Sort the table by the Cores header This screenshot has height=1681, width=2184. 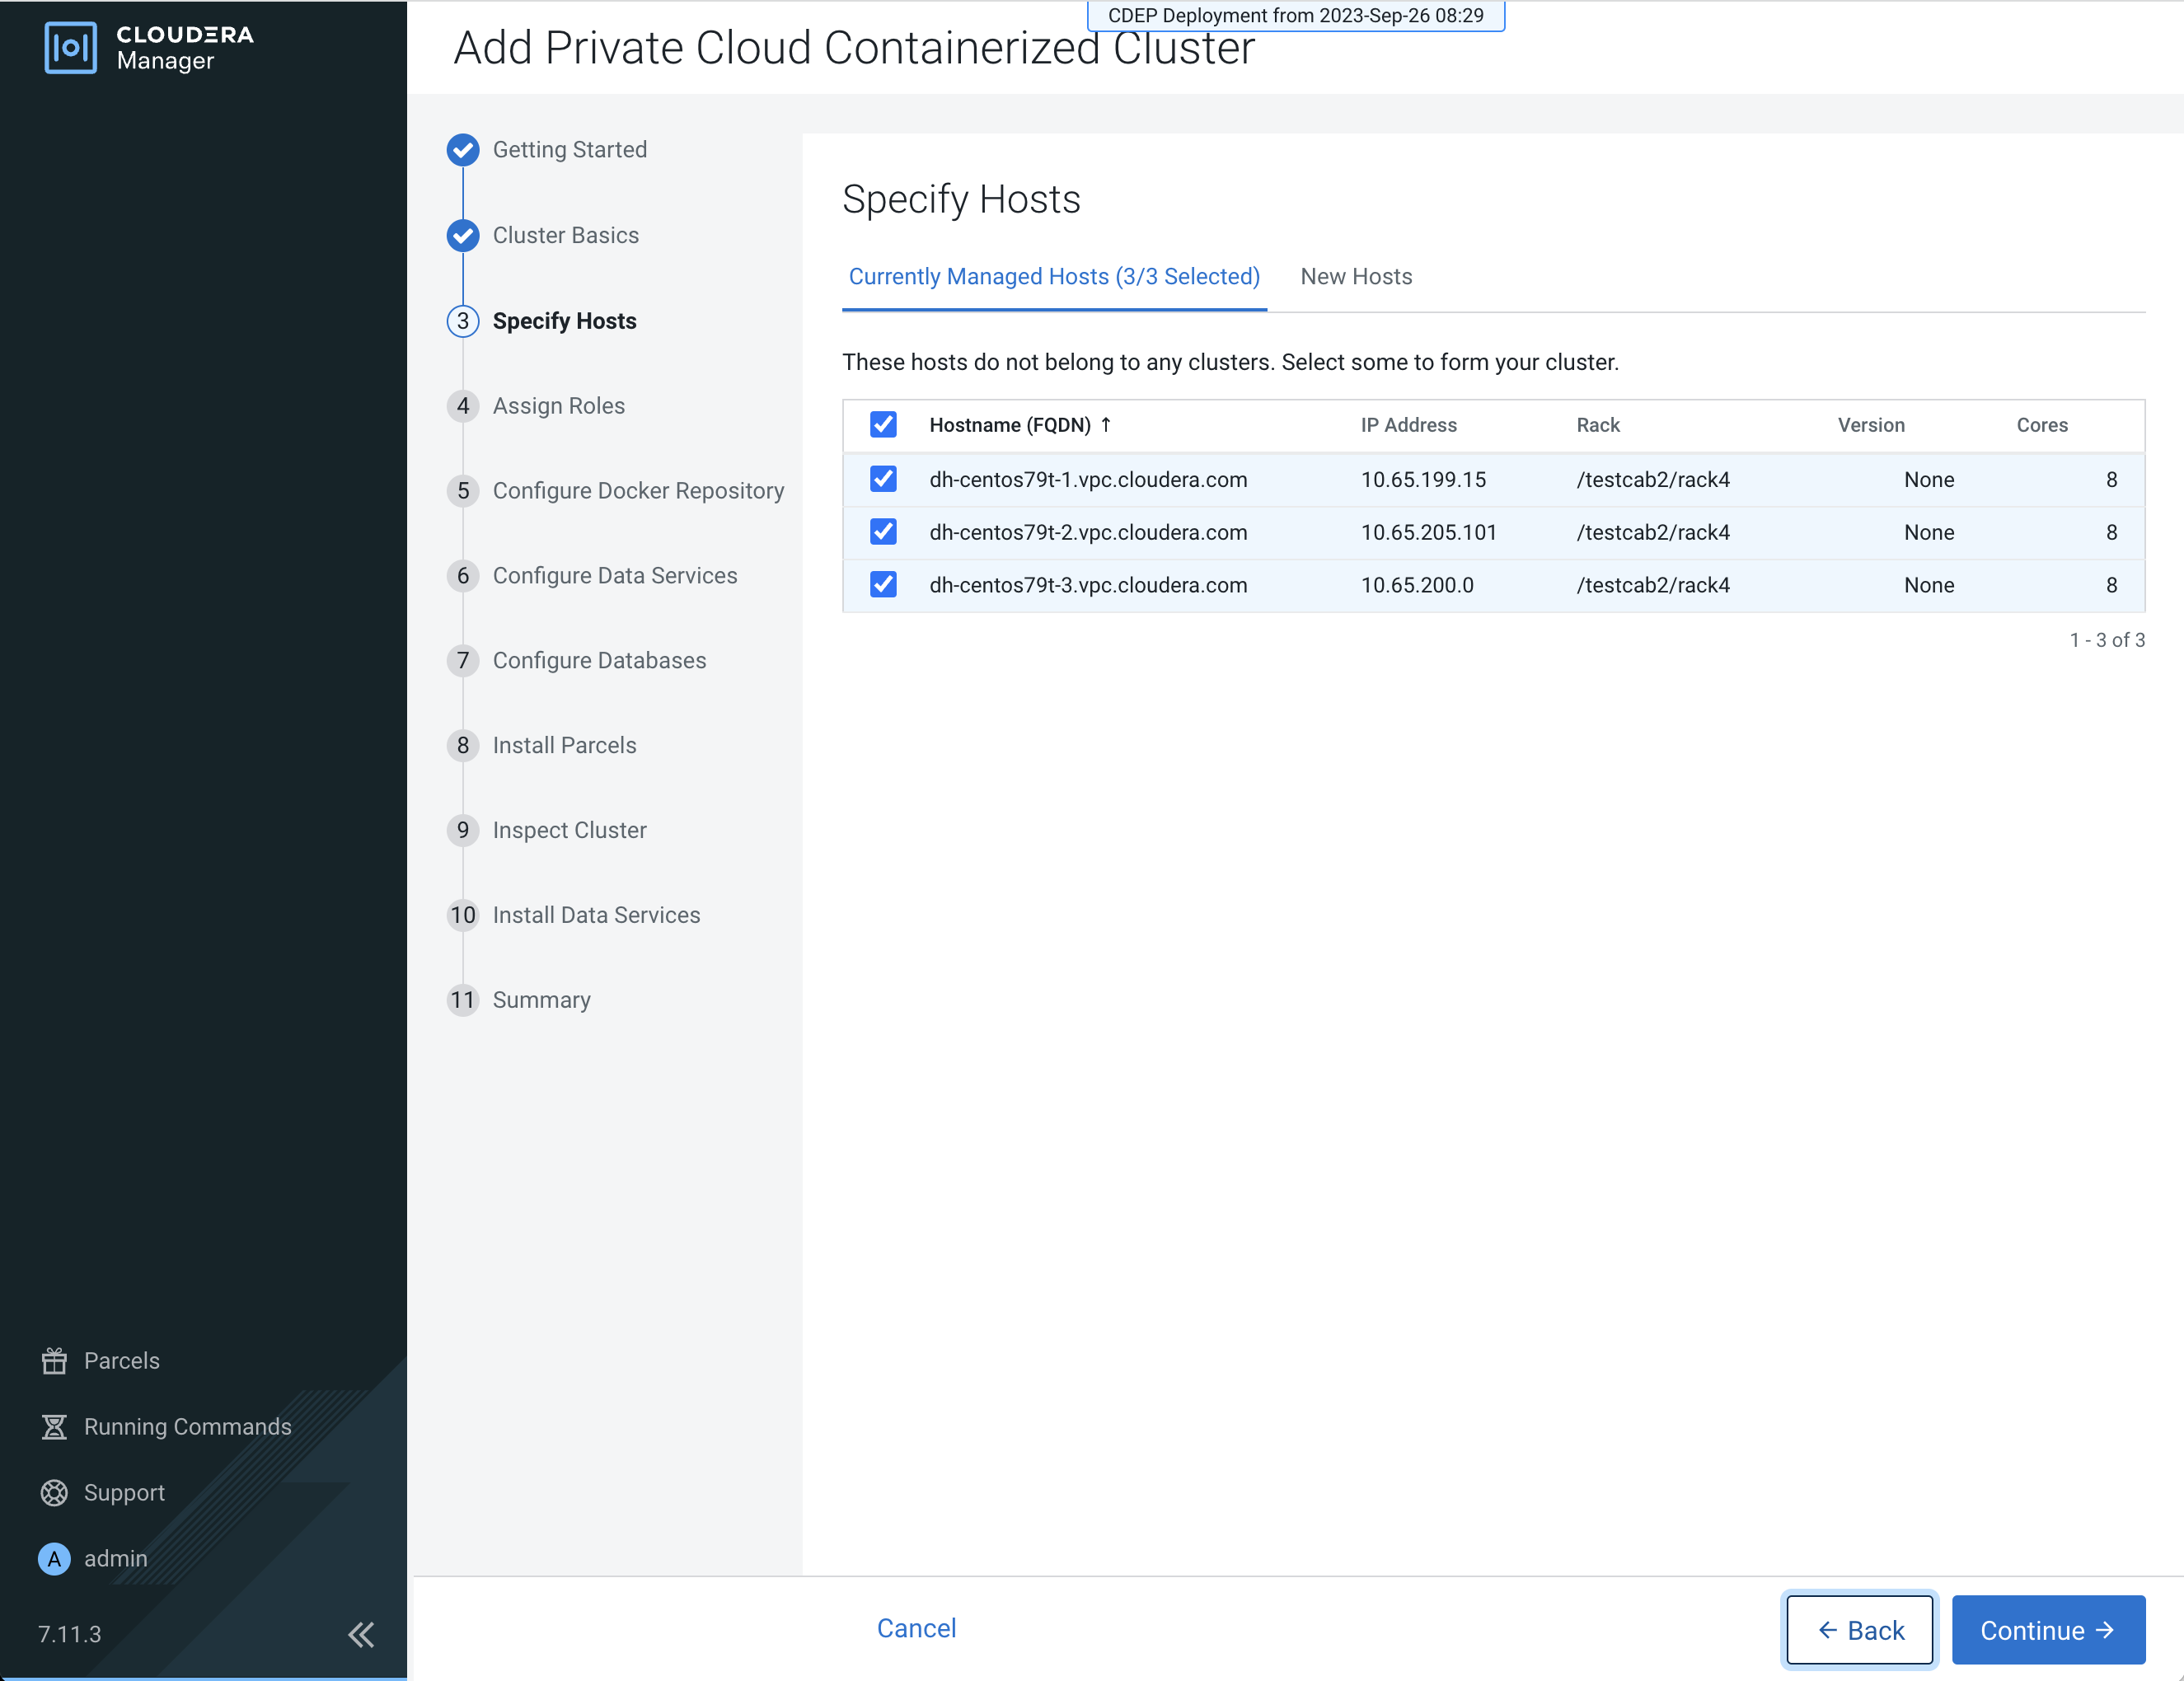pos(2041,425)
